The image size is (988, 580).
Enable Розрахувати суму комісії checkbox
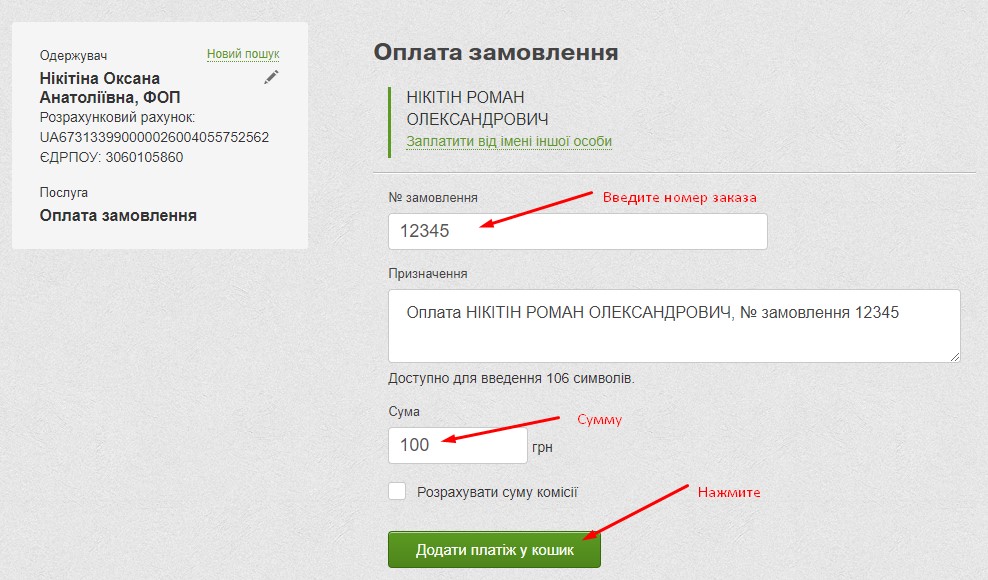(397, 491)
